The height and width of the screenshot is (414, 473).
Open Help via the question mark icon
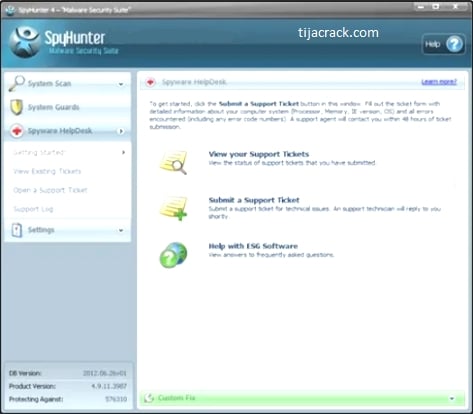[454, 44]
